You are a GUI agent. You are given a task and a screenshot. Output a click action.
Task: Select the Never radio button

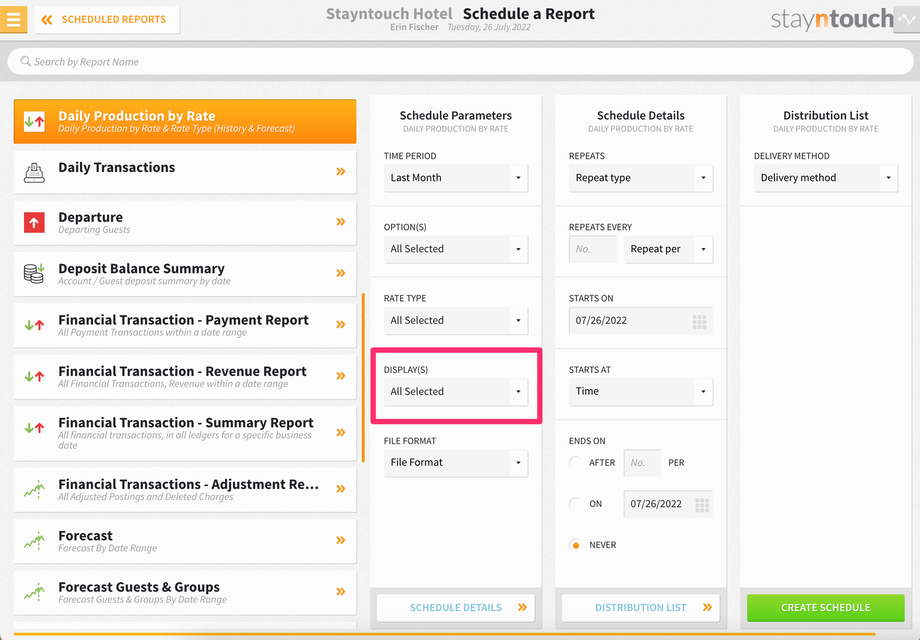(576, 545)
